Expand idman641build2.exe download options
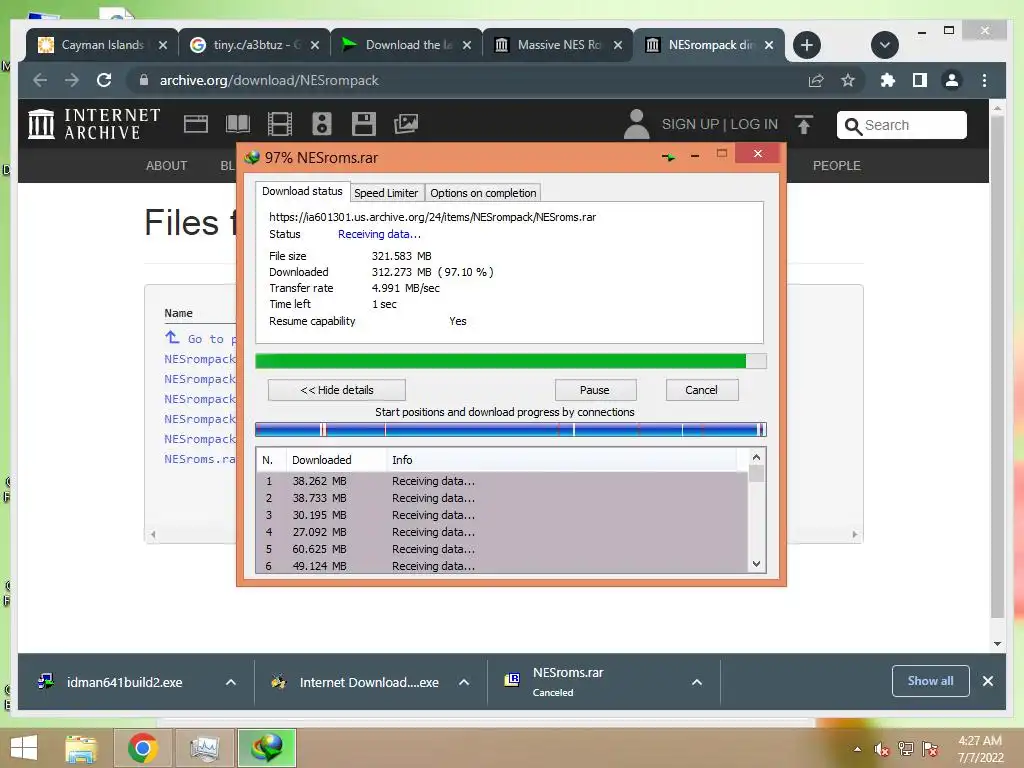Viewport: 1024px width, 768px height. coord(231,682)
